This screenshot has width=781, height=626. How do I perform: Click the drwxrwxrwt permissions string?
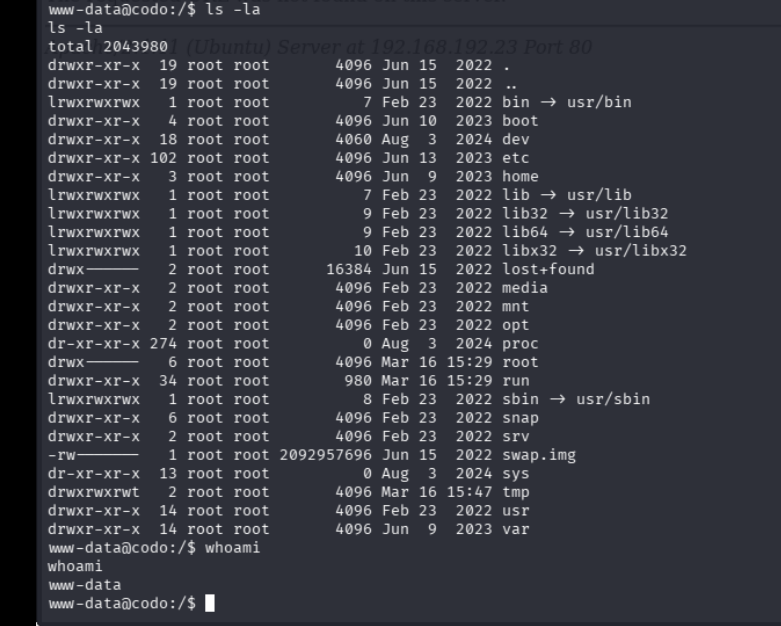click(94, 492)
